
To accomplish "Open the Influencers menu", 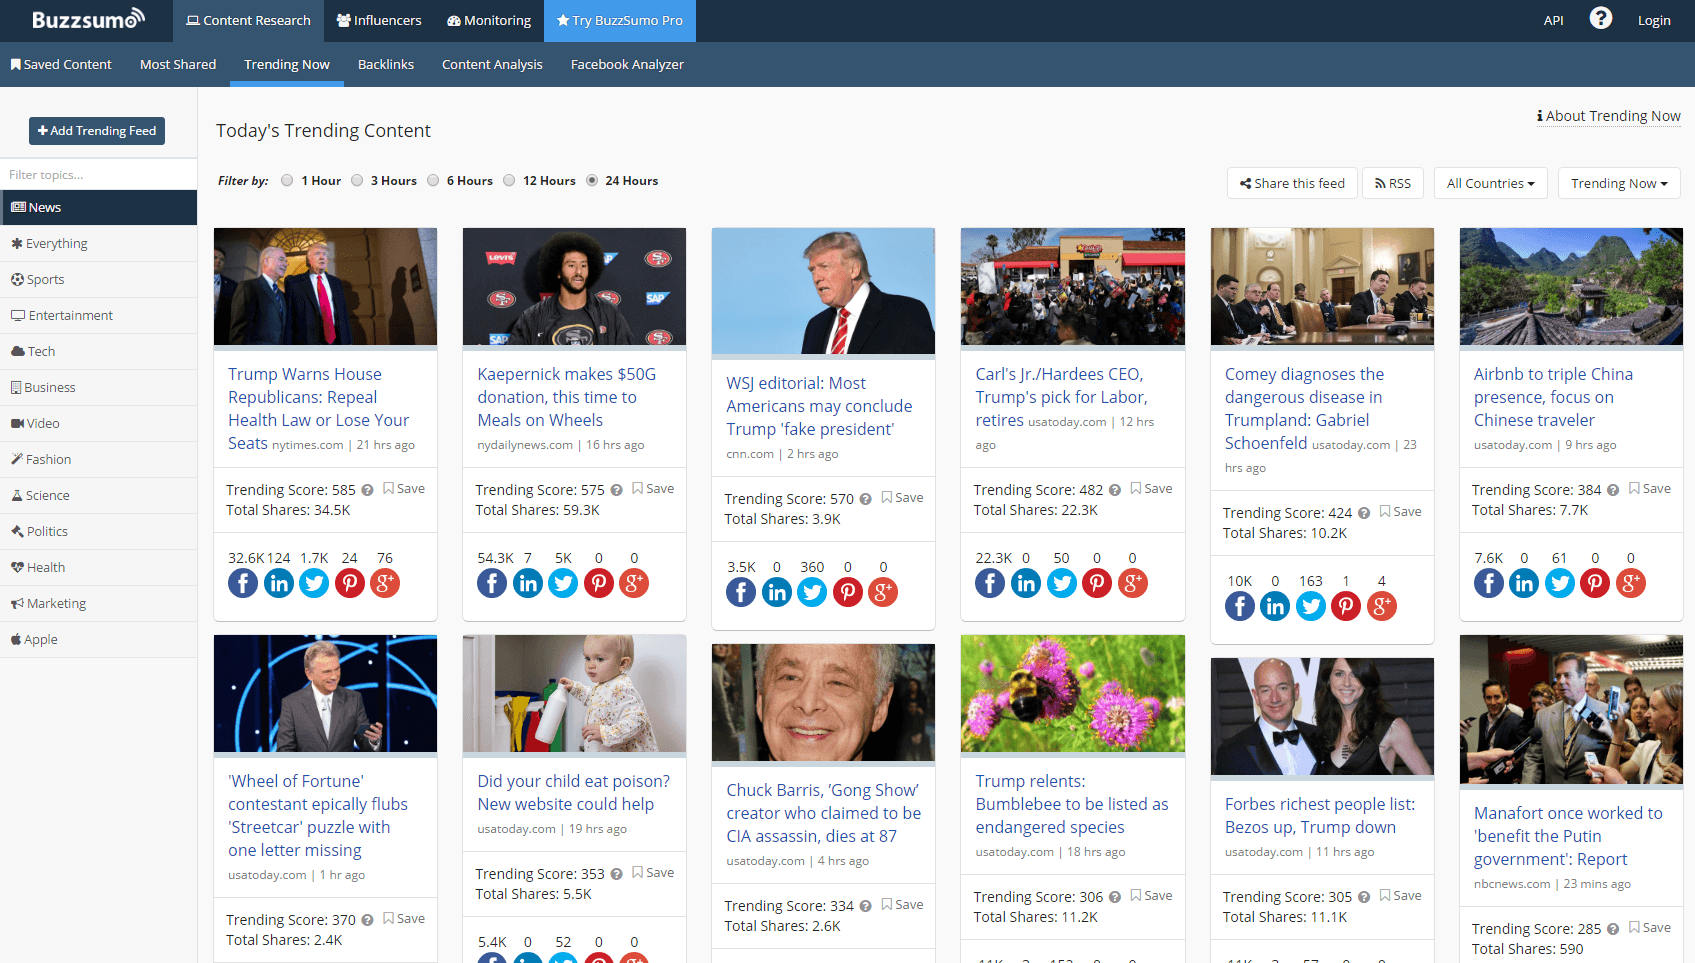I will click(x=379, y=20).
